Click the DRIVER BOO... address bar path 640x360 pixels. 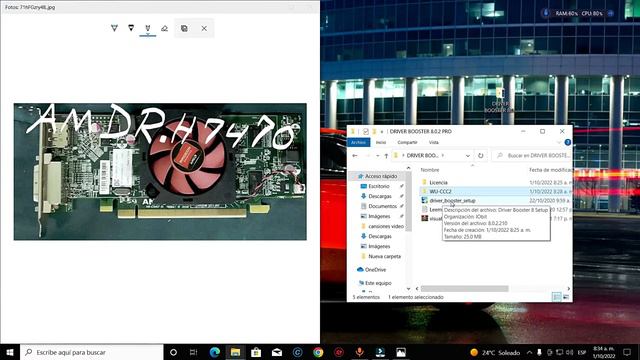[422, 156]
